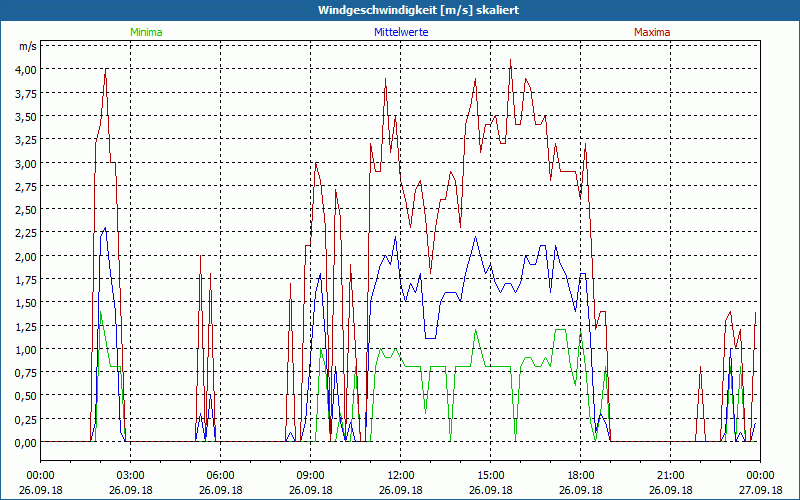Click the green minima peak near 02:00
Image resolution: width=800 pixels, height=500 pixels.
click(101, 312)
